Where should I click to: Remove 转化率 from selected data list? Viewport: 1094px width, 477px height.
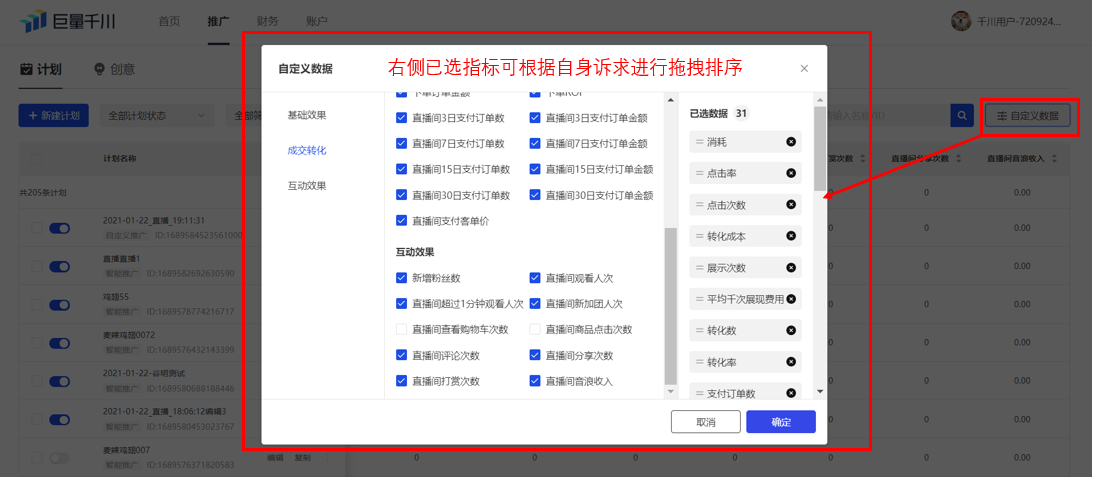pyautogui.click(x=790, y=362)
